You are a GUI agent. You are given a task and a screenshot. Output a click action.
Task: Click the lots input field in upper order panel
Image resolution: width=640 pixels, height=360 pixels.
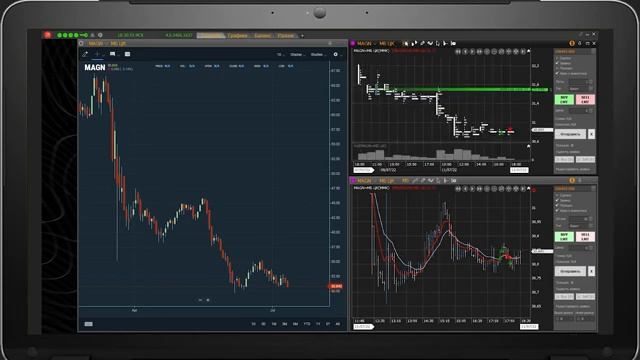click(580, 82)
